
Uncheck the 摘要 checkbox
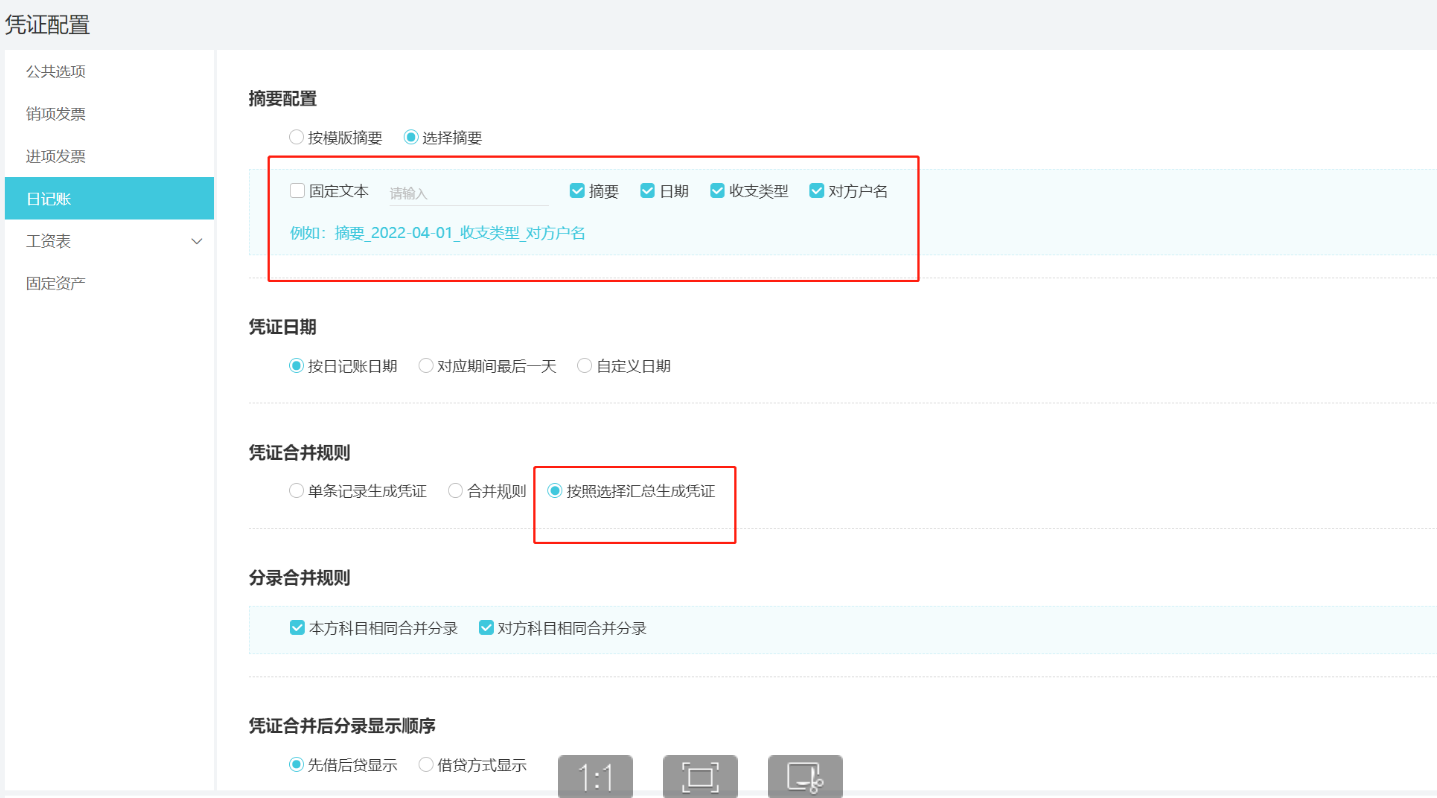pos(577,191)
